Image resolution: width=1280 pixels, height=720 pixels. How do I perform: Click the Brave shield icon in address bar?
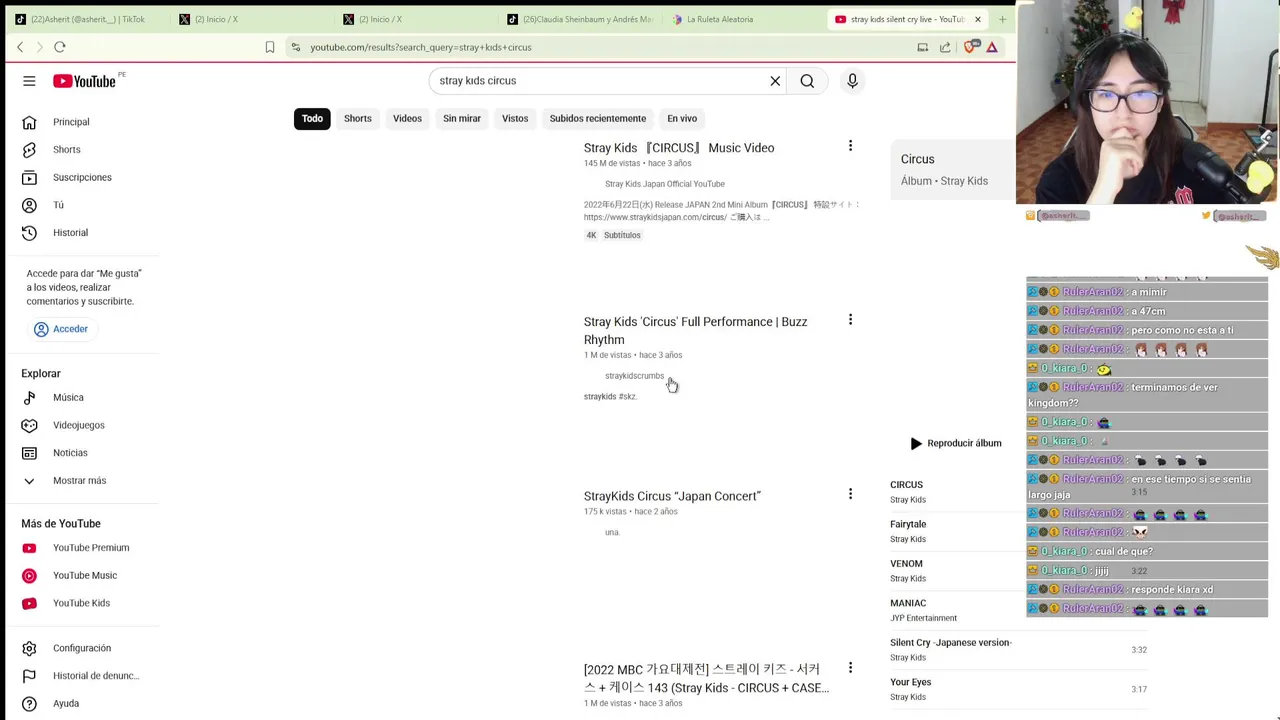click(970, 47)
